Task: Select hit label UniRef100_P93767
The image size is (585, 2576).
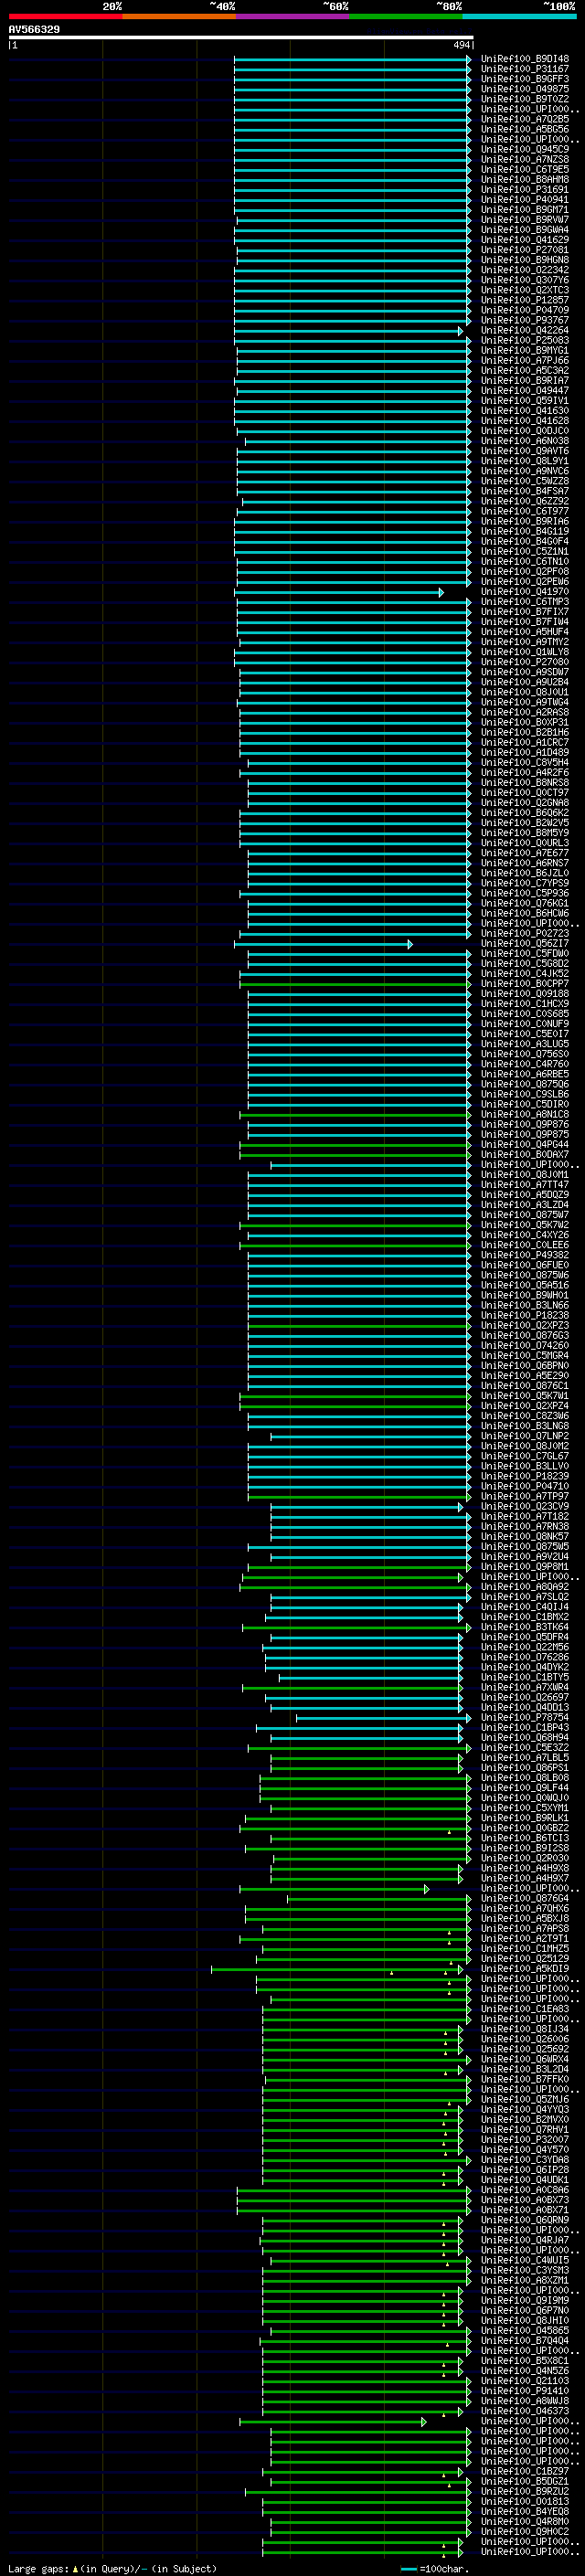Action: [525, 320]
